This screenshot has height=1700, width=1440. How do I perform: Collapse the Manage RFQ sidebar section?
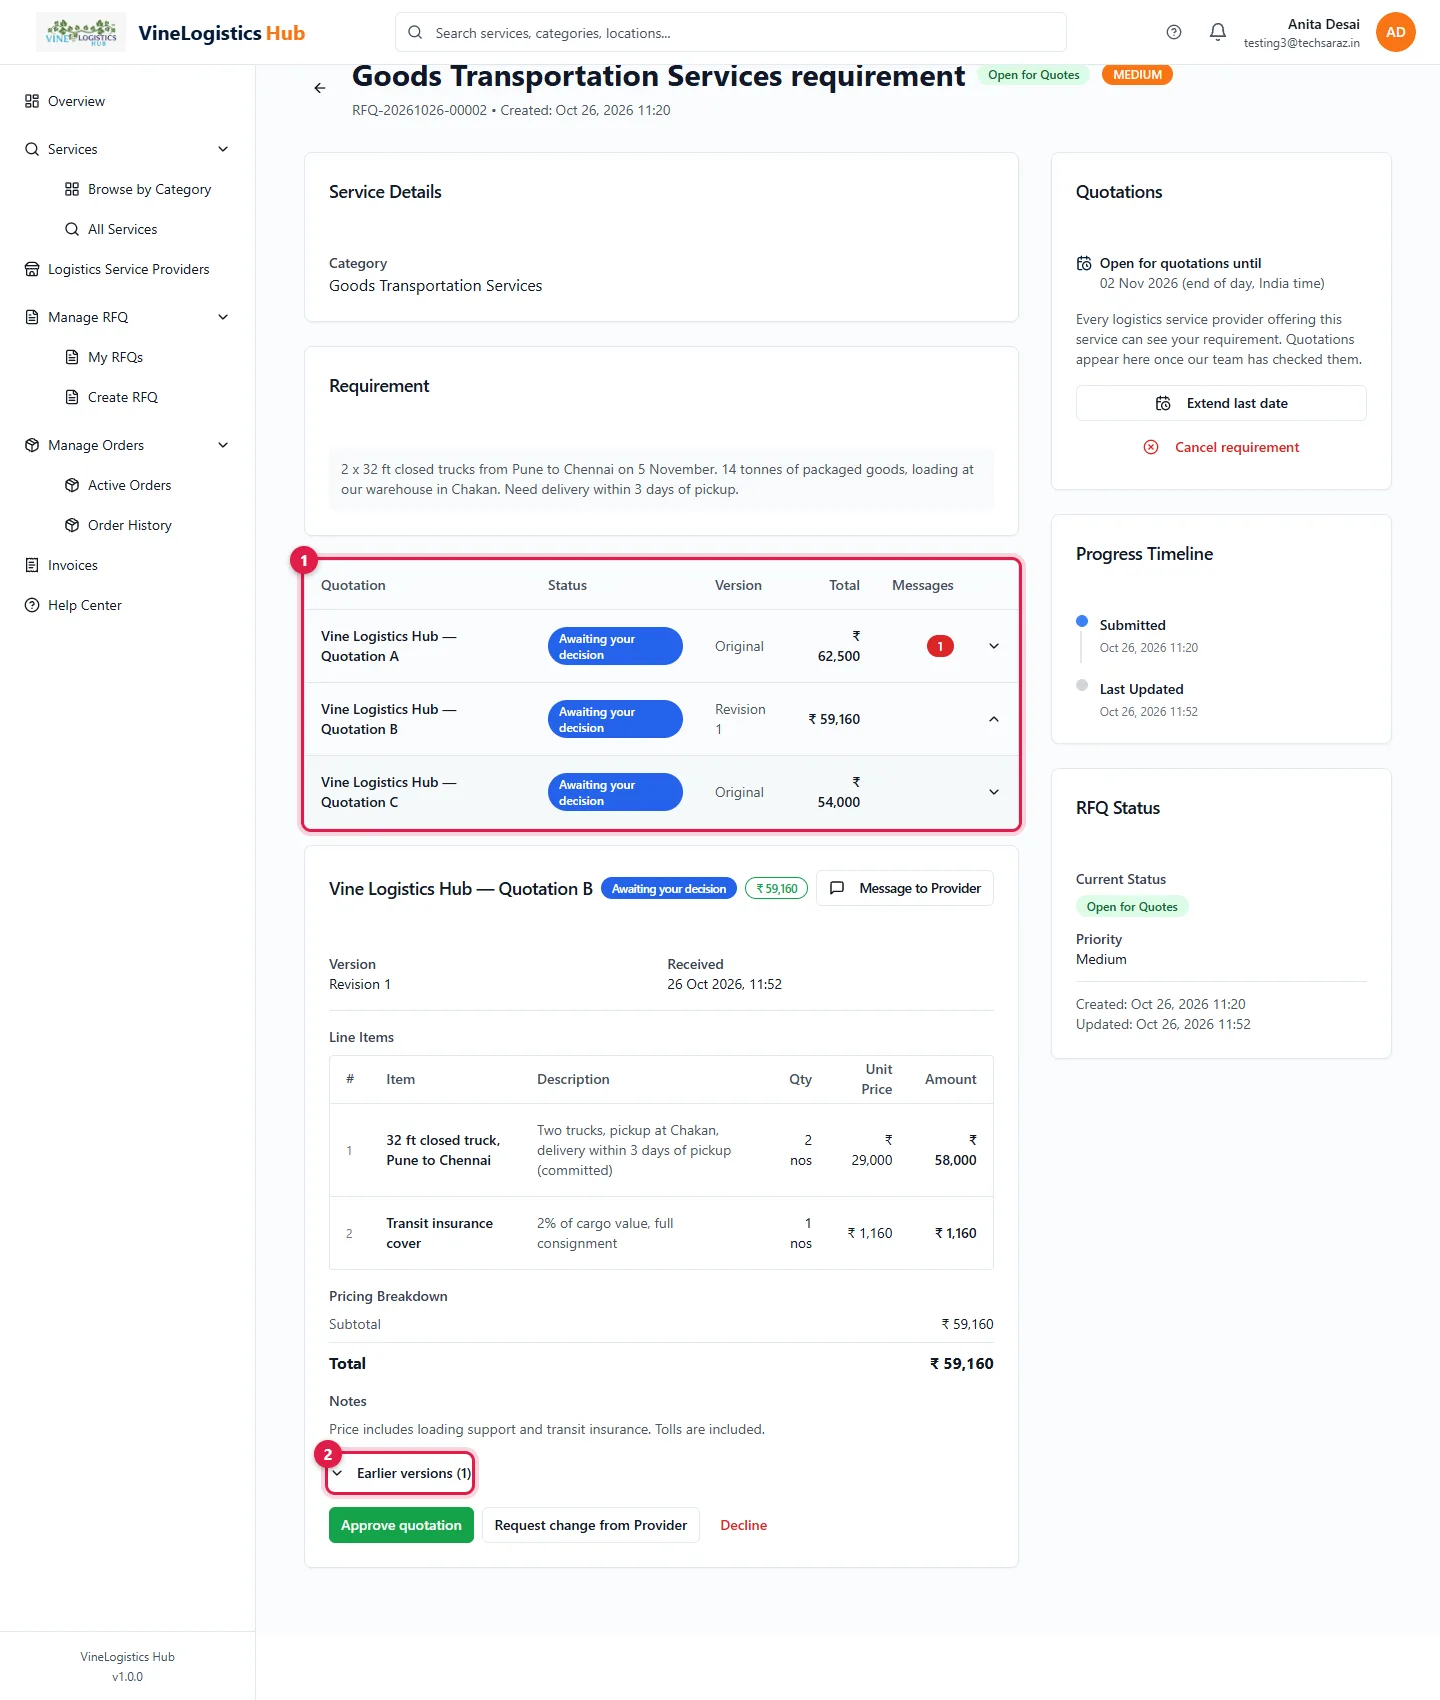pyautogui.click(x=223, y=317)
